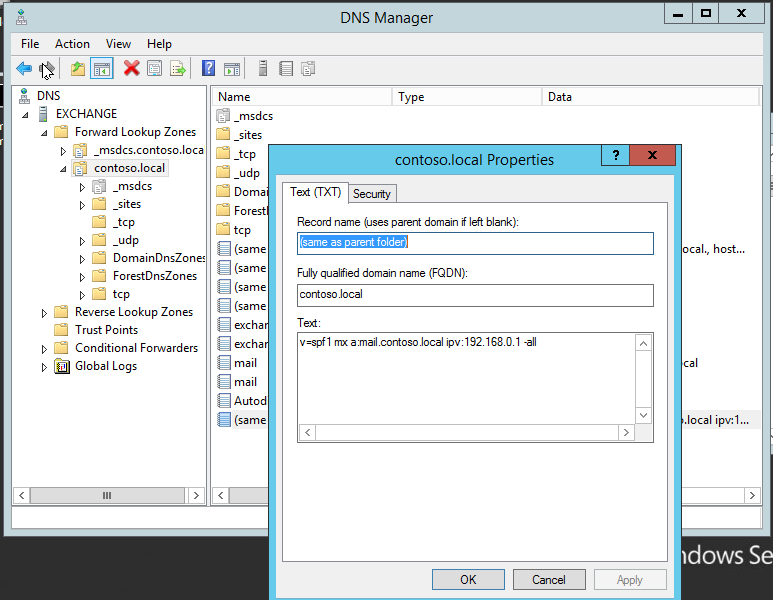The height and width of the screenshot is (600, 773).
Task: Click the left tree pane horizontal scrollbar thumb
Action: [x=107, y=495]
